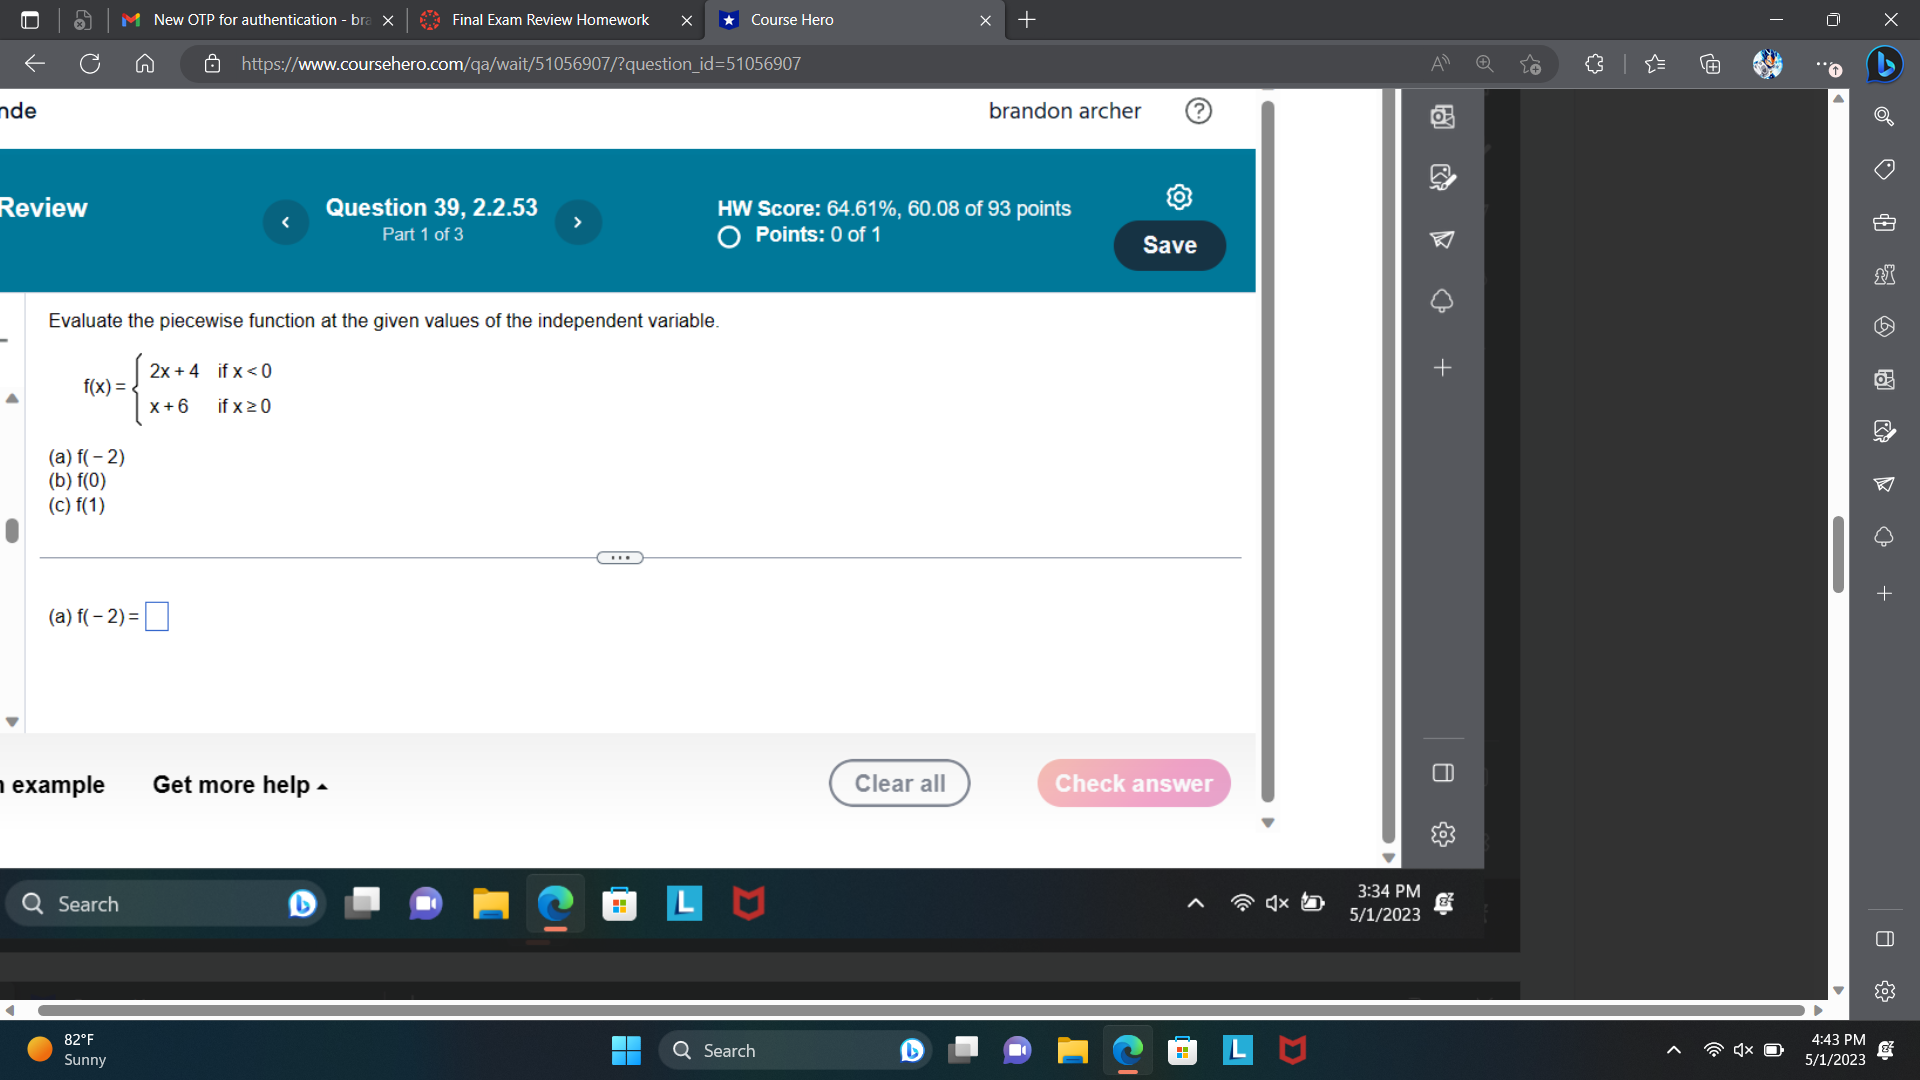
Task: Open Microsoft Designer icon in the sidebar
Action: [1884, 432]
